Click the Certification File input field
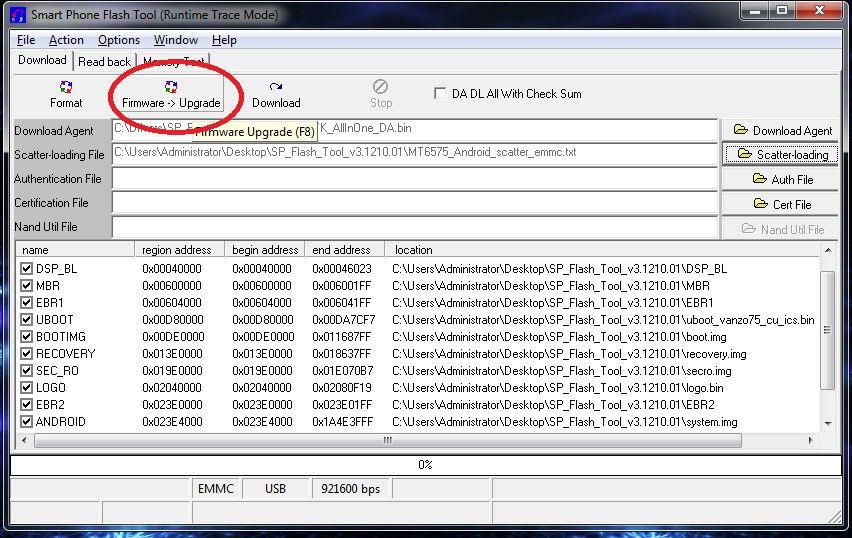The image size is (852, 538). [415, 203]
